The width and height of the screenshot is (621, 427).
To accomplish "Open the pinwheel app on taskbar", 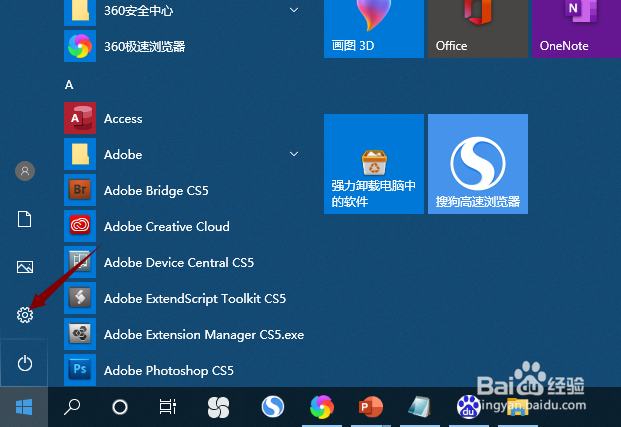I will coord(218,407).
